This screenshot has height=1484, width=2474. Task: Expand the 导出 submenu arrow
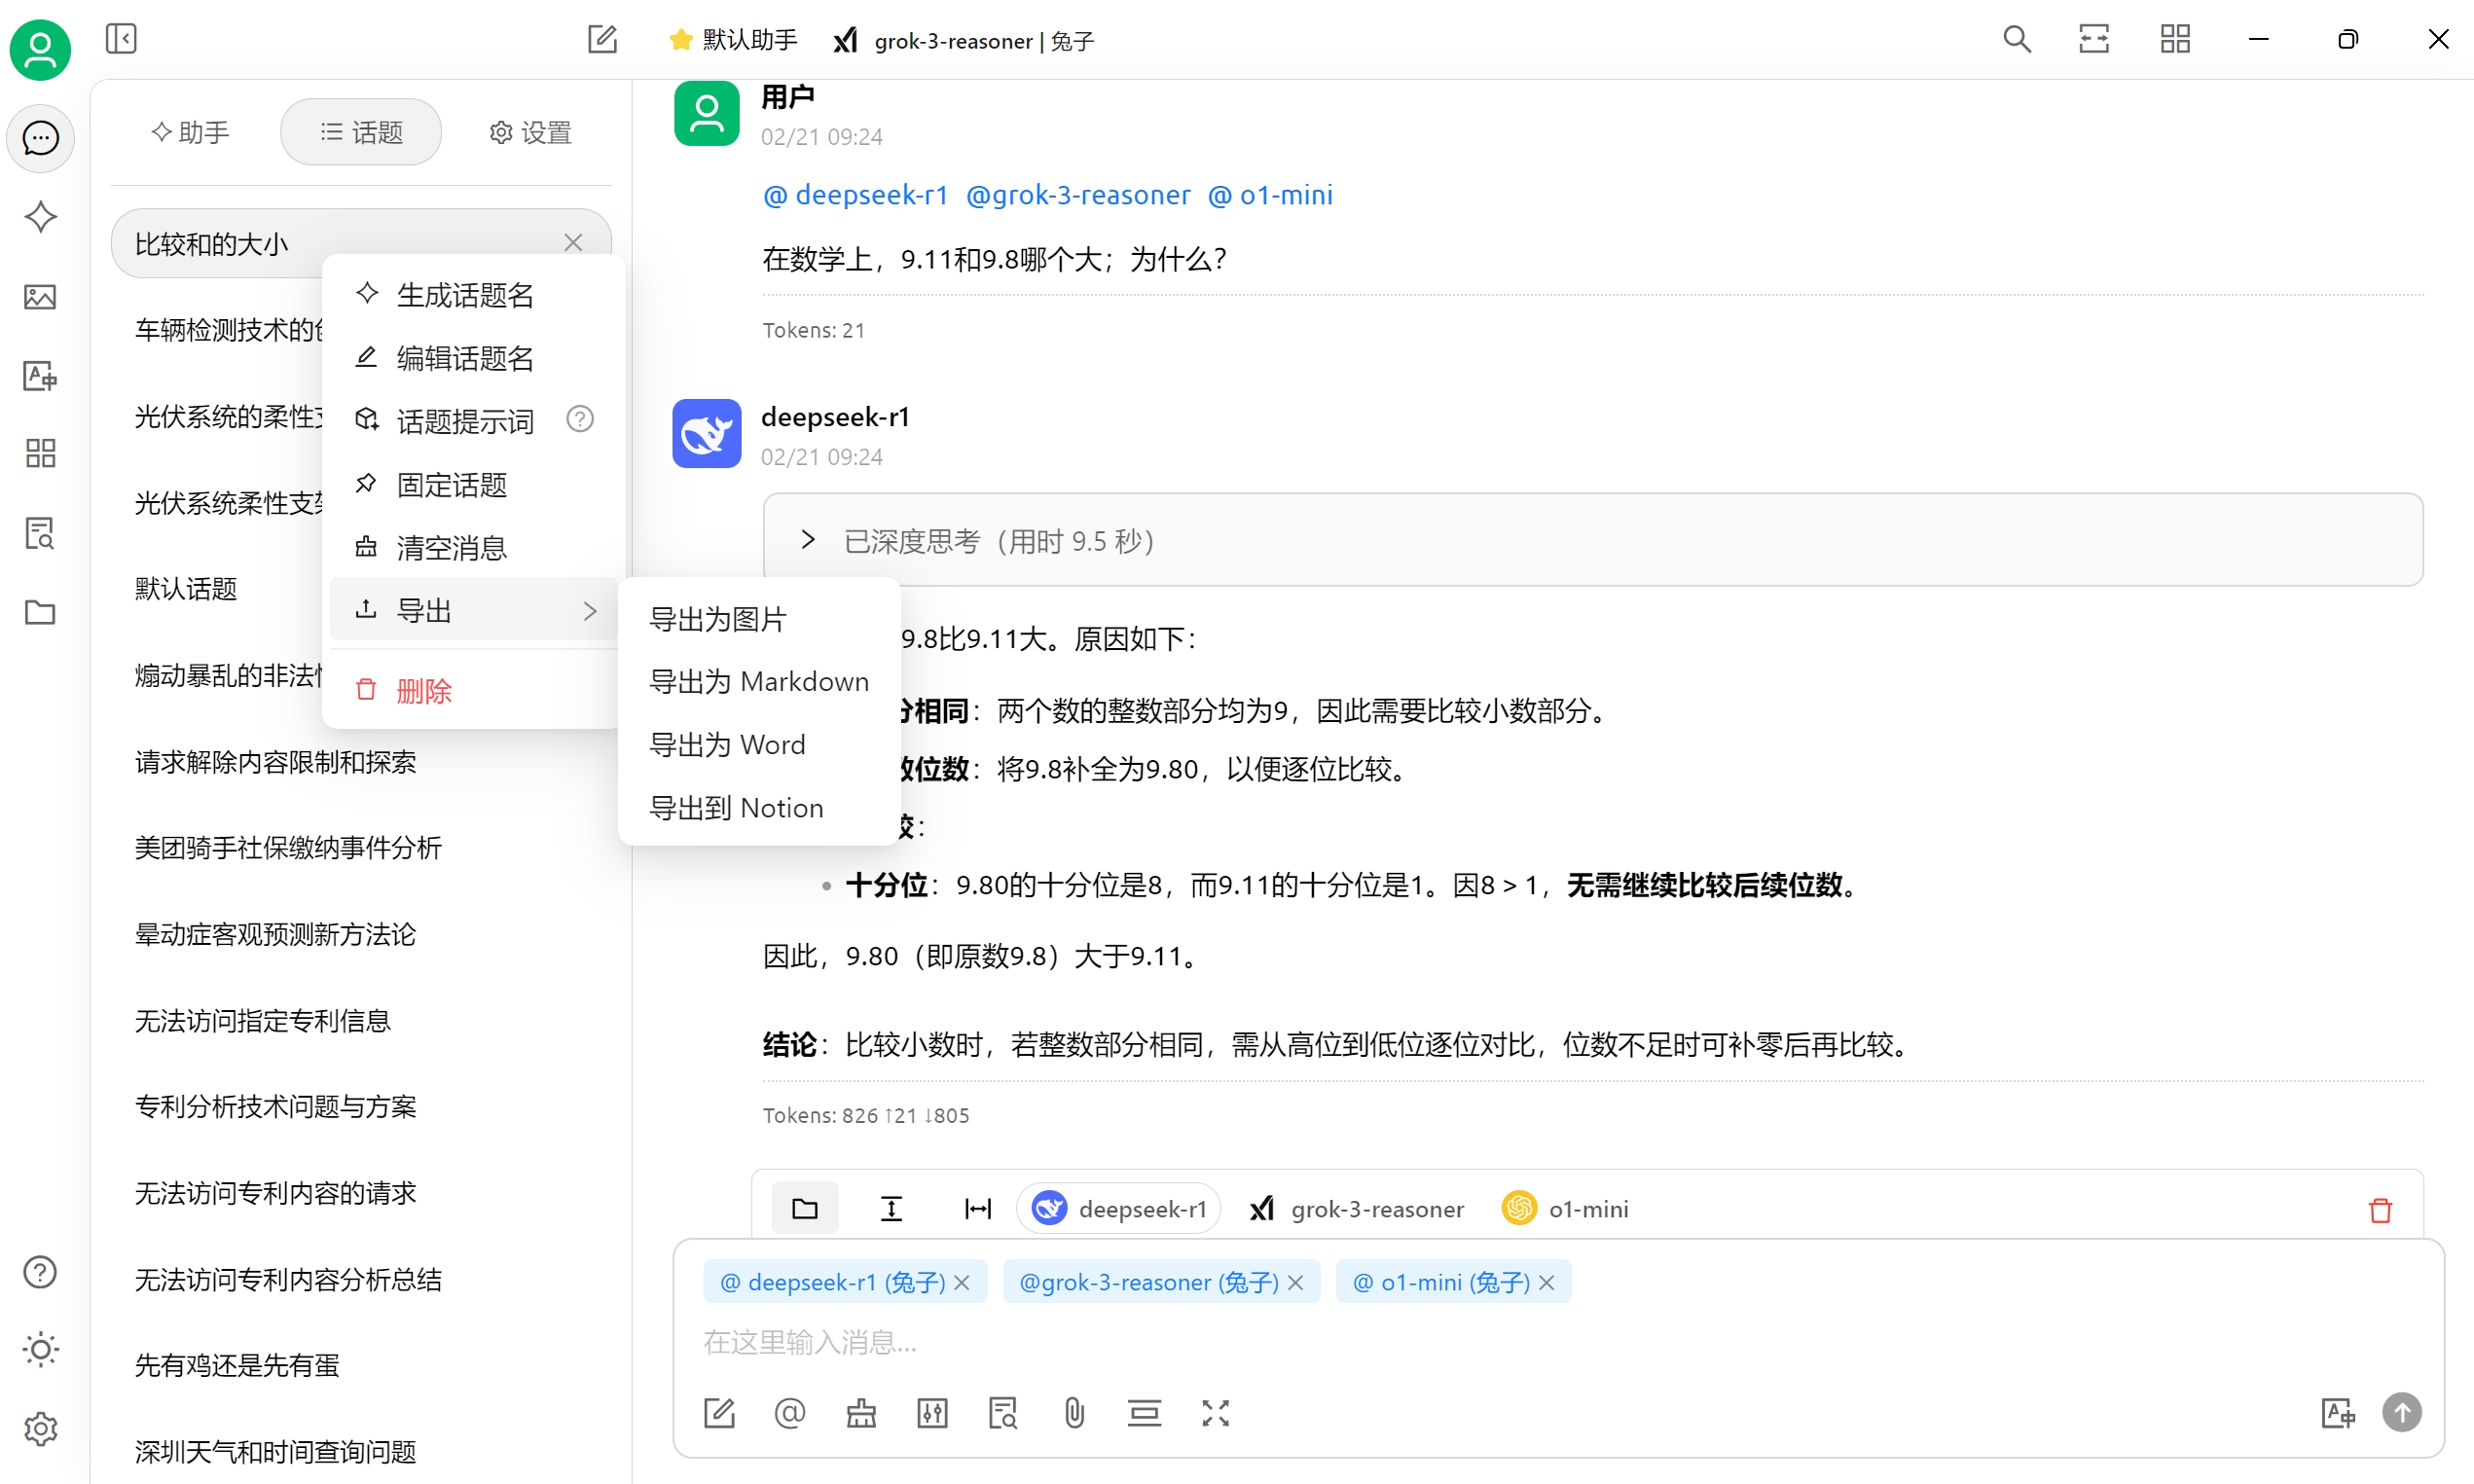pos(590,610)
